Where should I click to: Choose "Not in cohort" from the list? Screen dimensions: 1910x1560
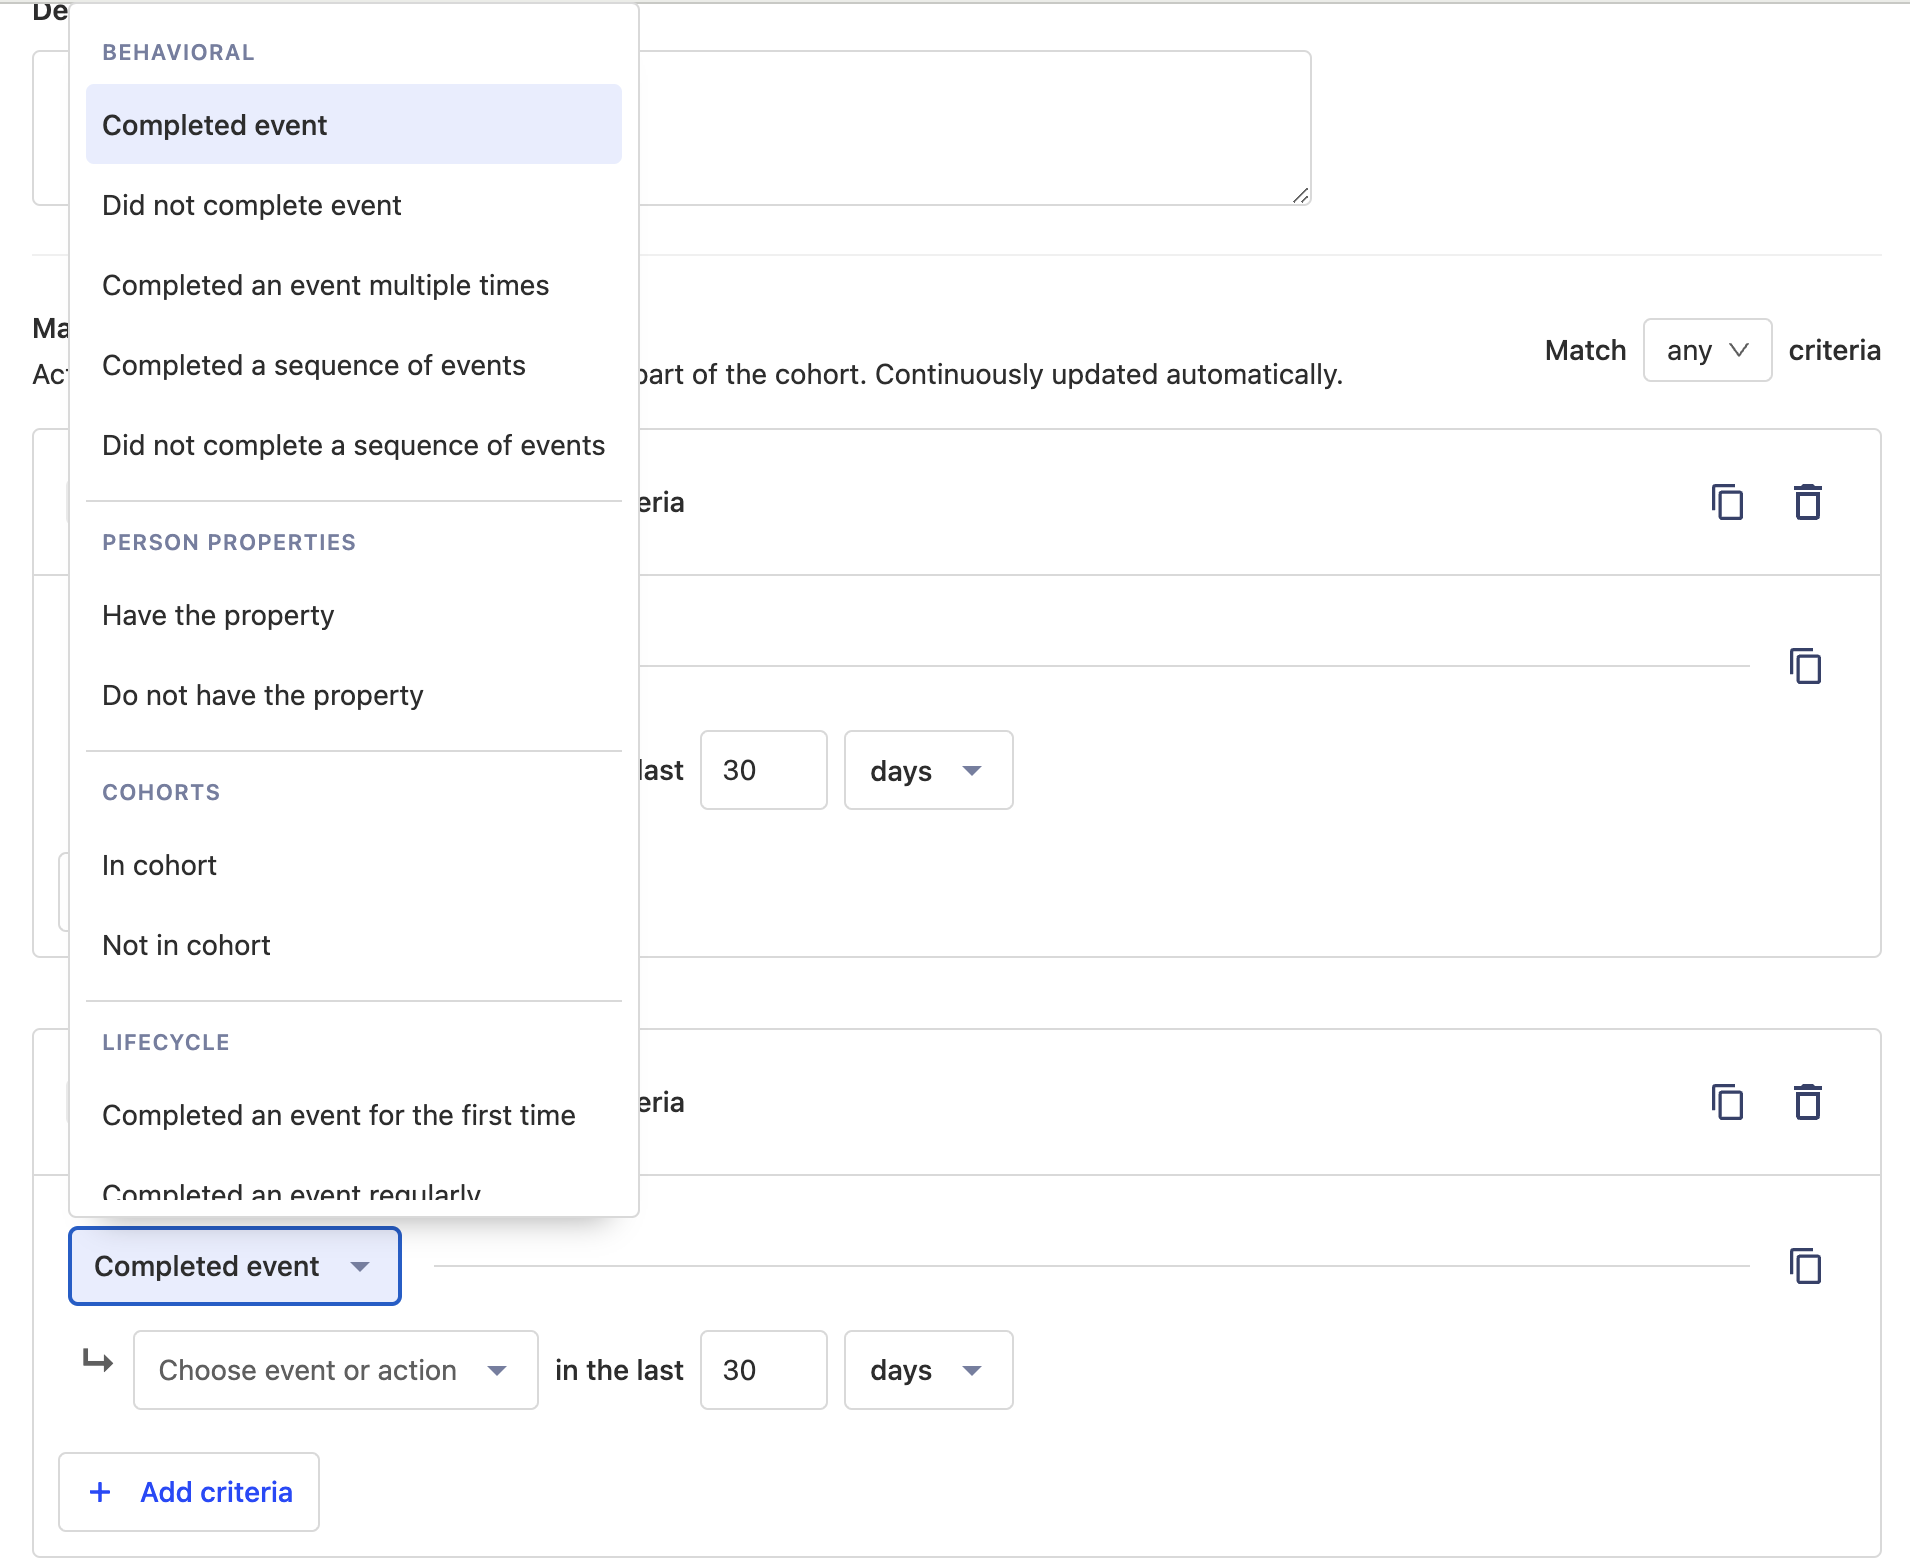(x=185, y=944)
